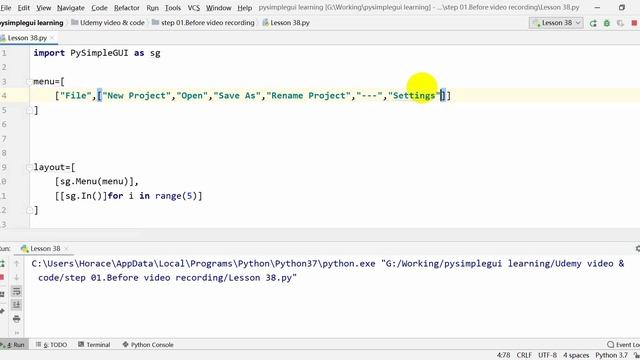
Task: Click fold end marker on line 12
Action: 29,210
